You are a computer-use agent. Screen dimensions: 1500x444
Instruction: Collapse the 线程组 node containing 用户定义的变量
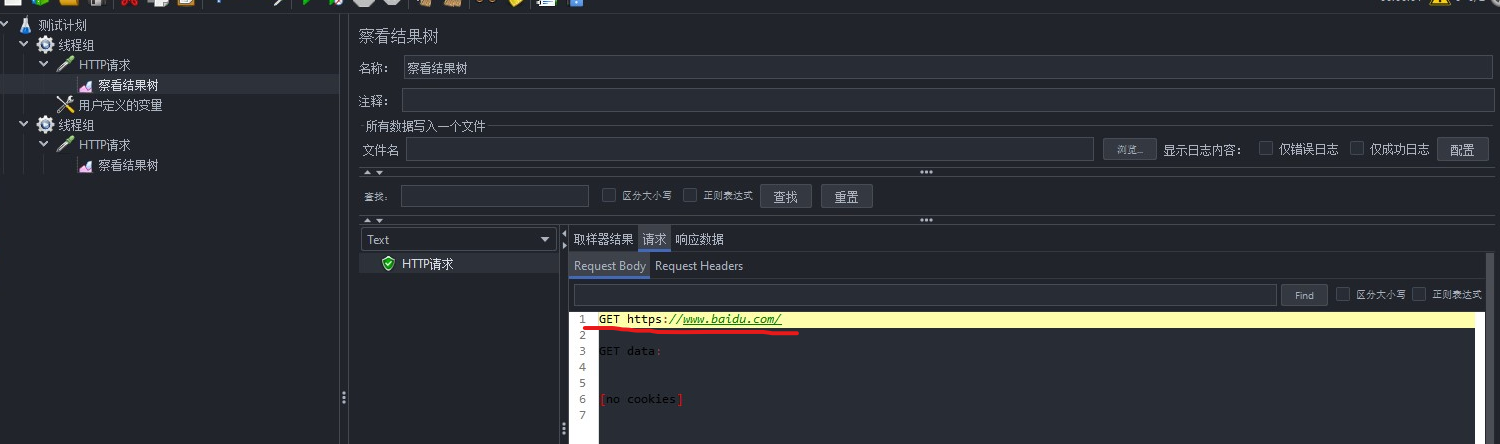click(x=24, y=45)
